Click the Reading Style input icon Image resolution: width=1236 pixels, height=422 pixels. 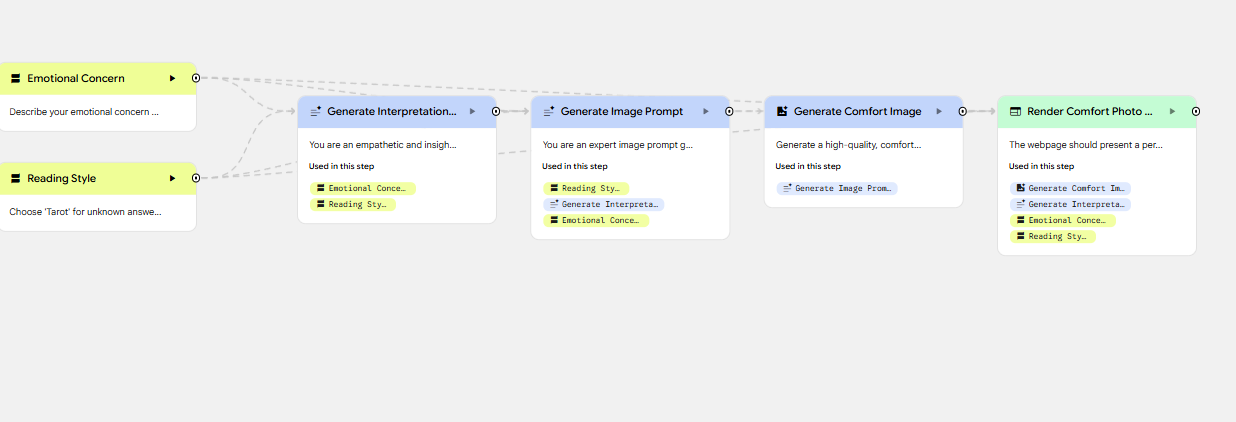pos(16,178)
